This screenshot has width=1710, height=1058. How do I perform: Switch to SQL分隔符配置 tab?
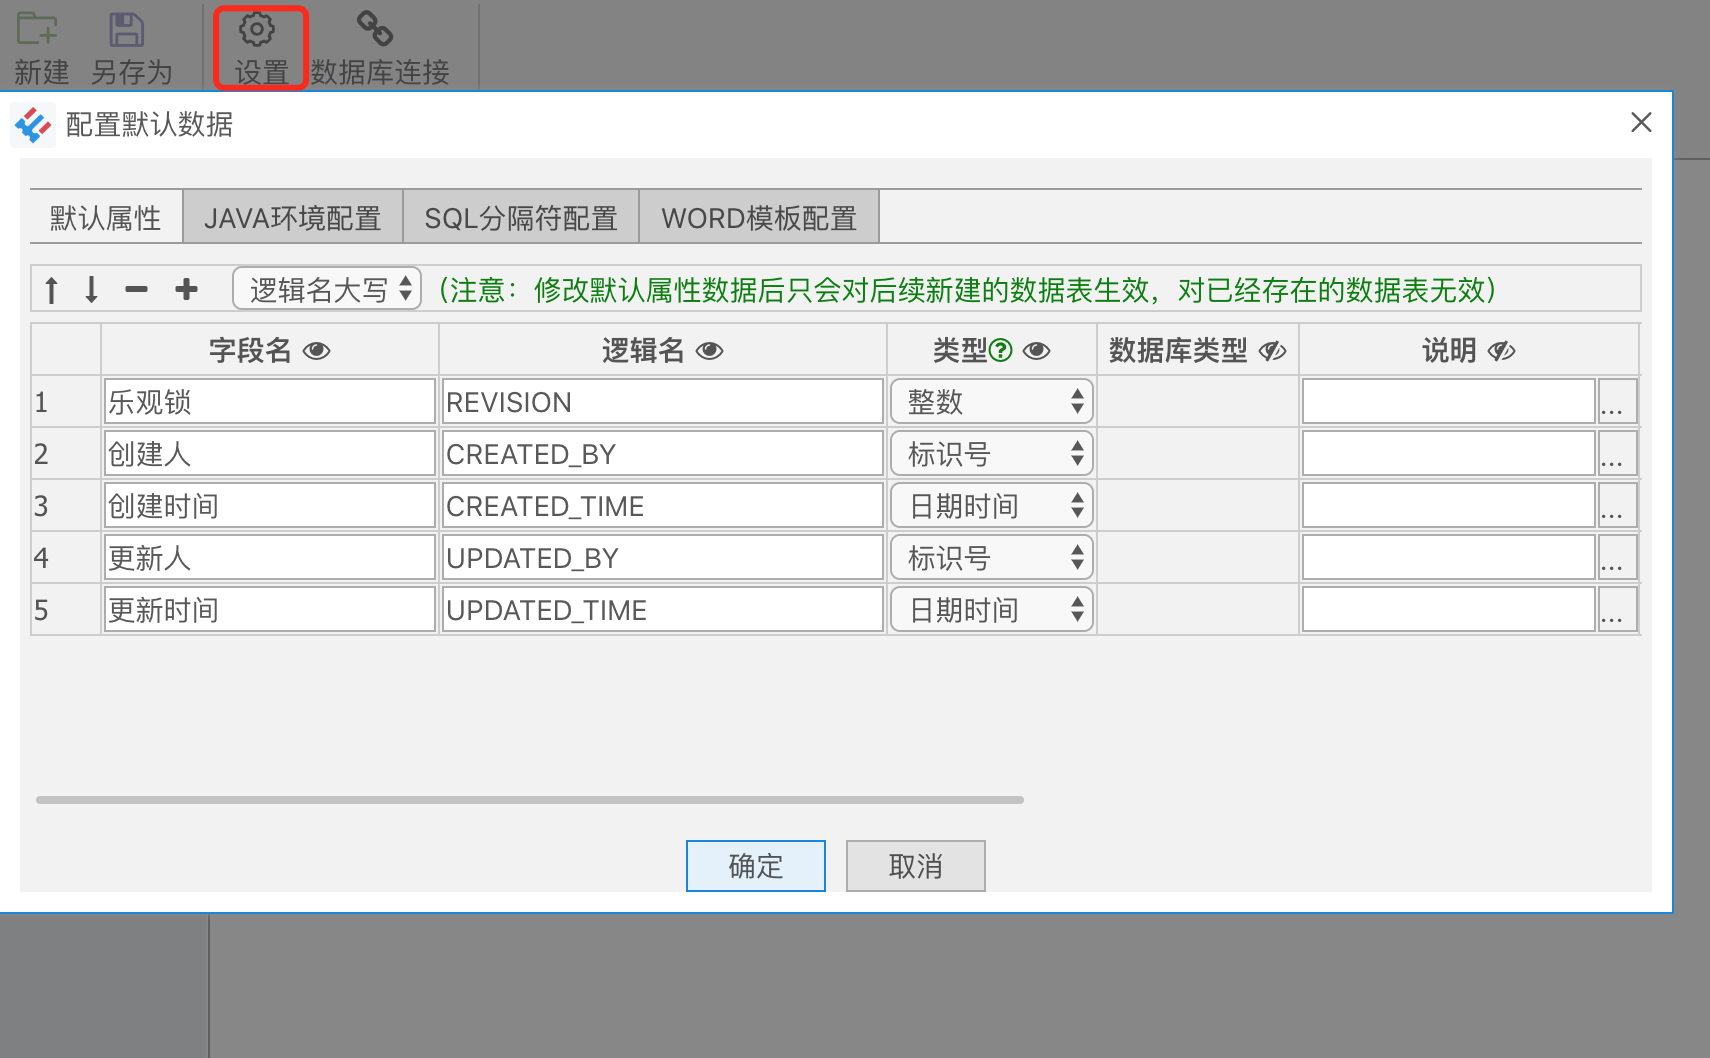coord(521,217)
